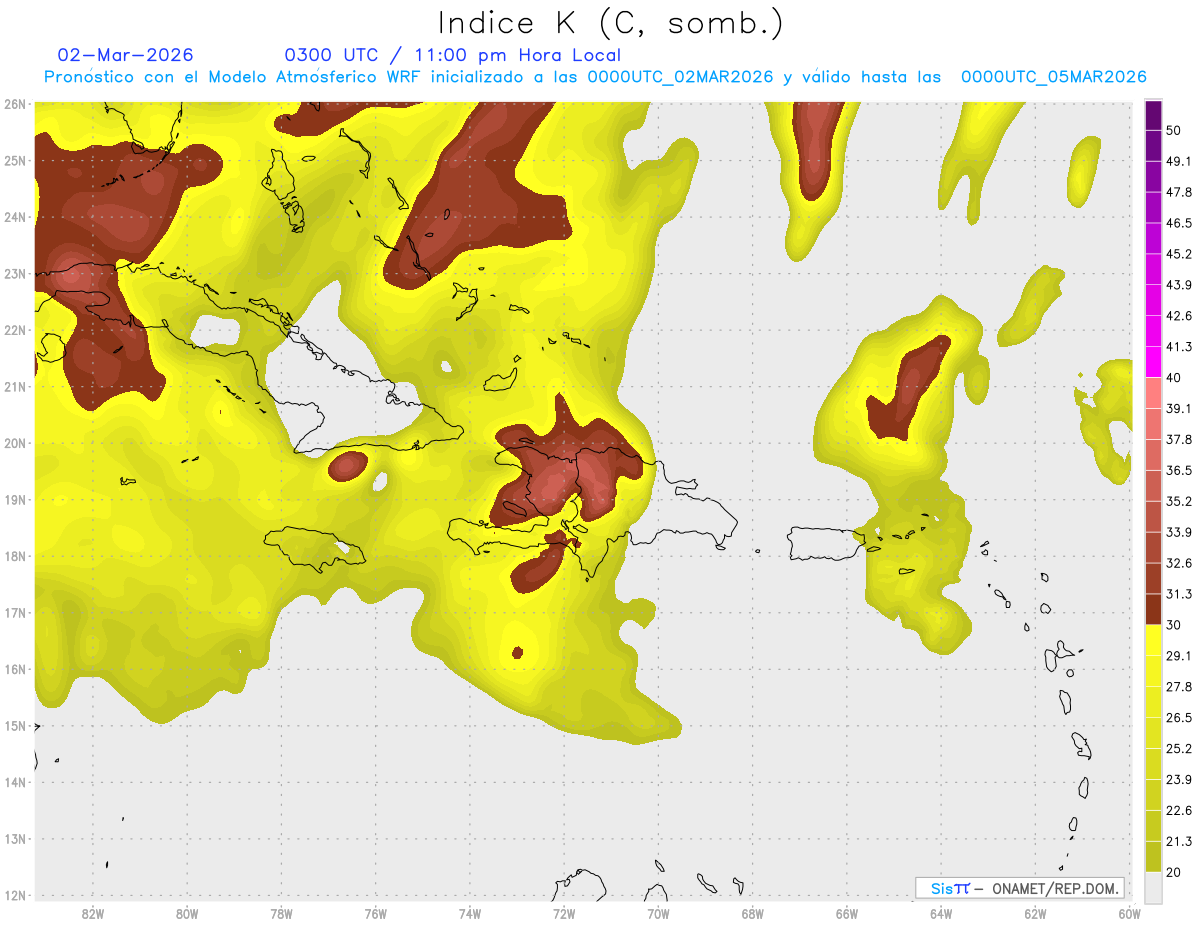Click the color bar label "49.1"
Image resolution: width=1200 pixels, height=927 pixels.
point(1180,161)
